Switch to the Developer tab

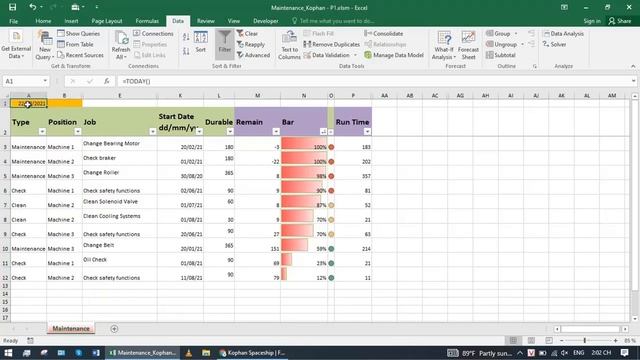(266, 21)
